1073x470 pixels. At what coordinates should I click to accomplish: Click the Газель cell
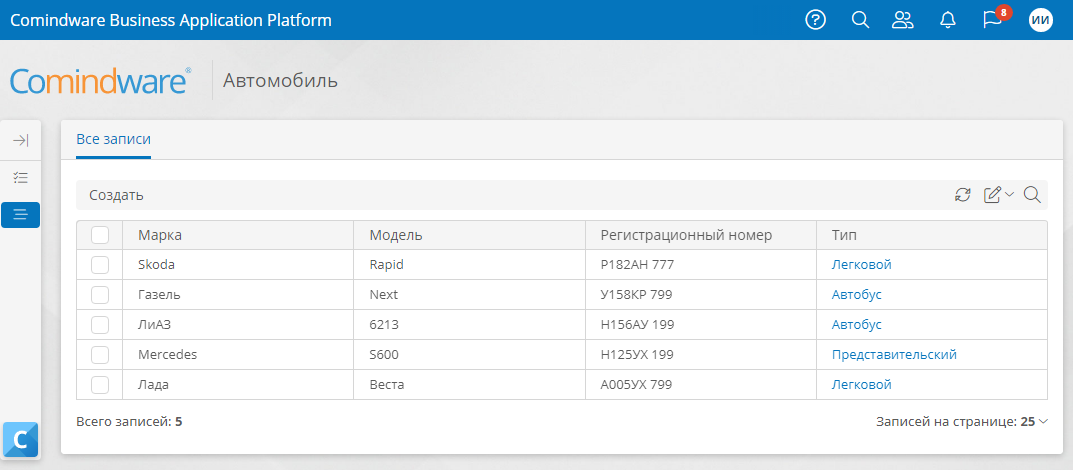pyautogui.click(x=238, y=295)
